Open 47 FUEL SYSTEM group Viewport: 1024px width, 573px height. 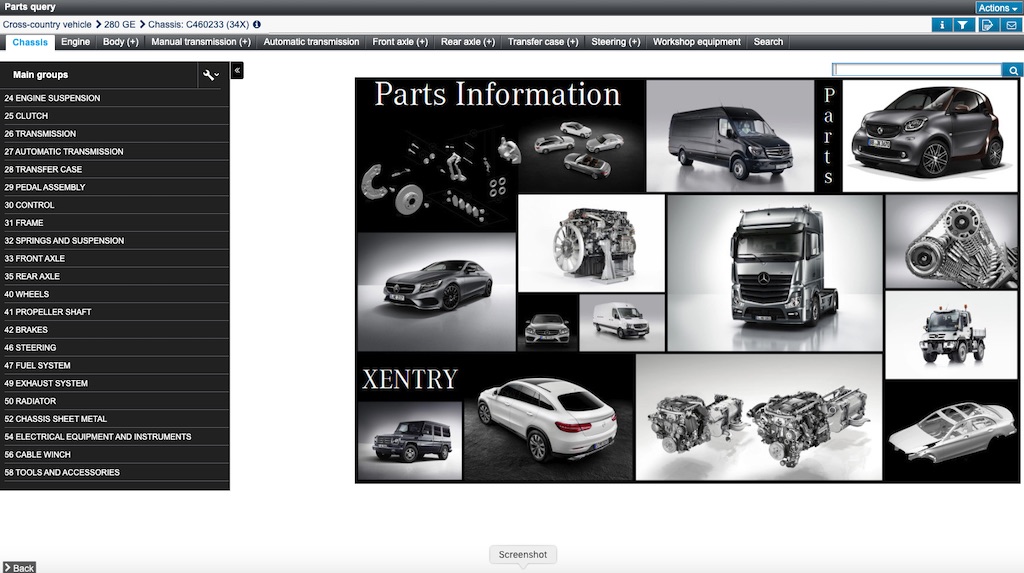(x=37, y=366)
